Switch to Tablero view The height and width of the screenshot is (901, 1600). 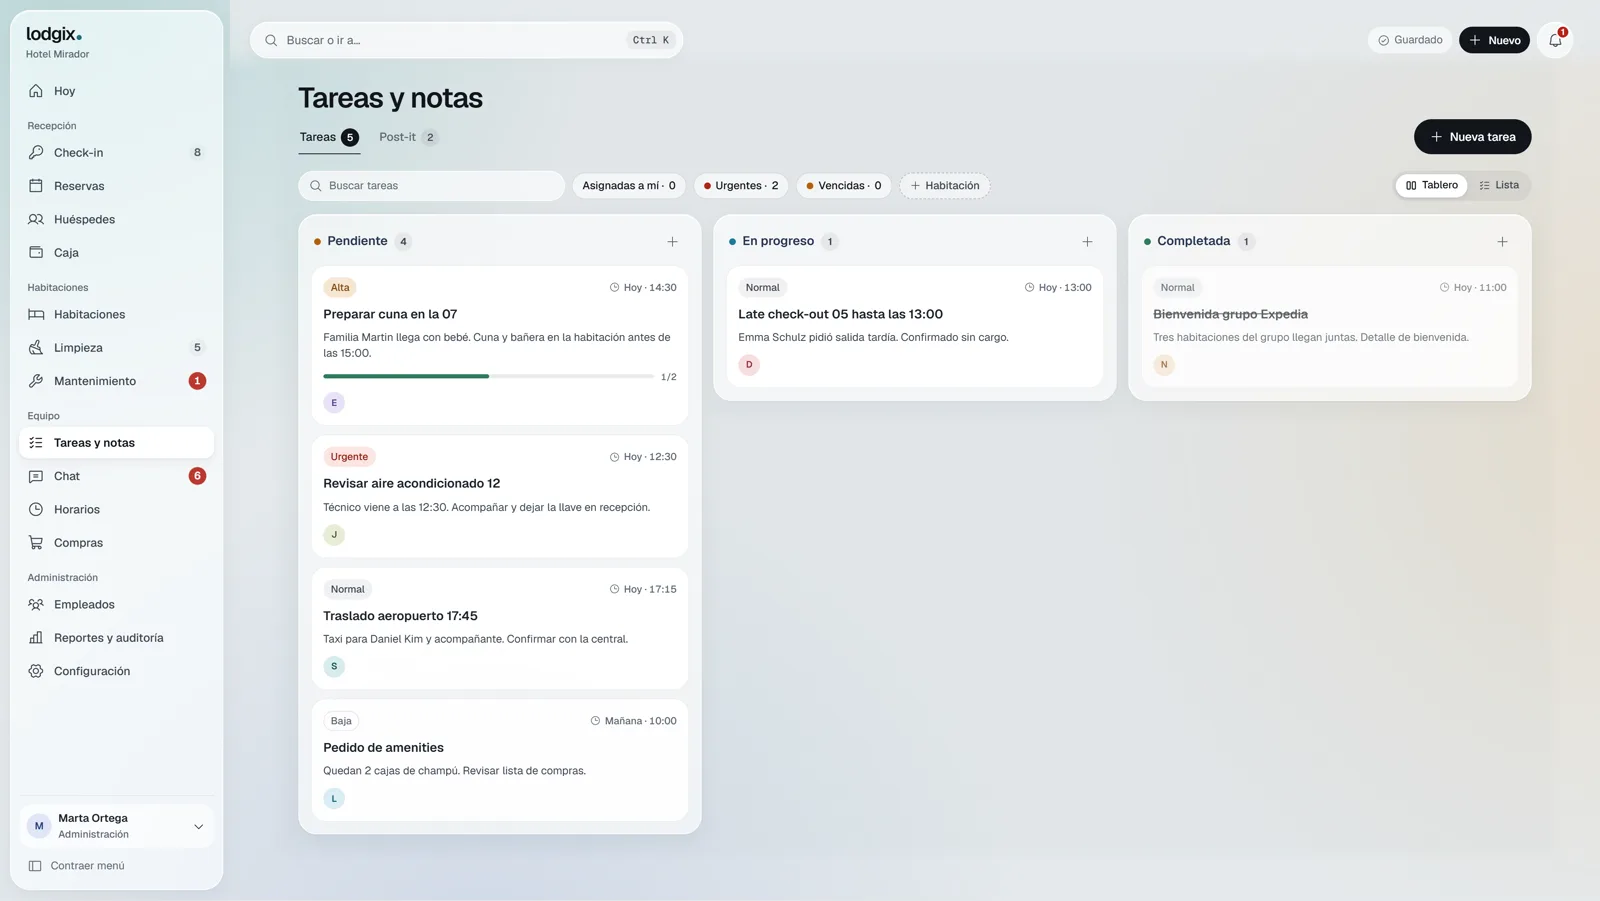click(x=1432, y=185)
